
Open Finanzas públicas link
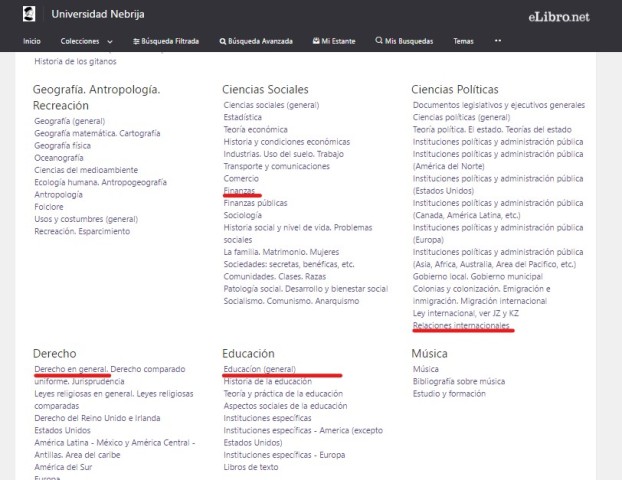point(255,203)
